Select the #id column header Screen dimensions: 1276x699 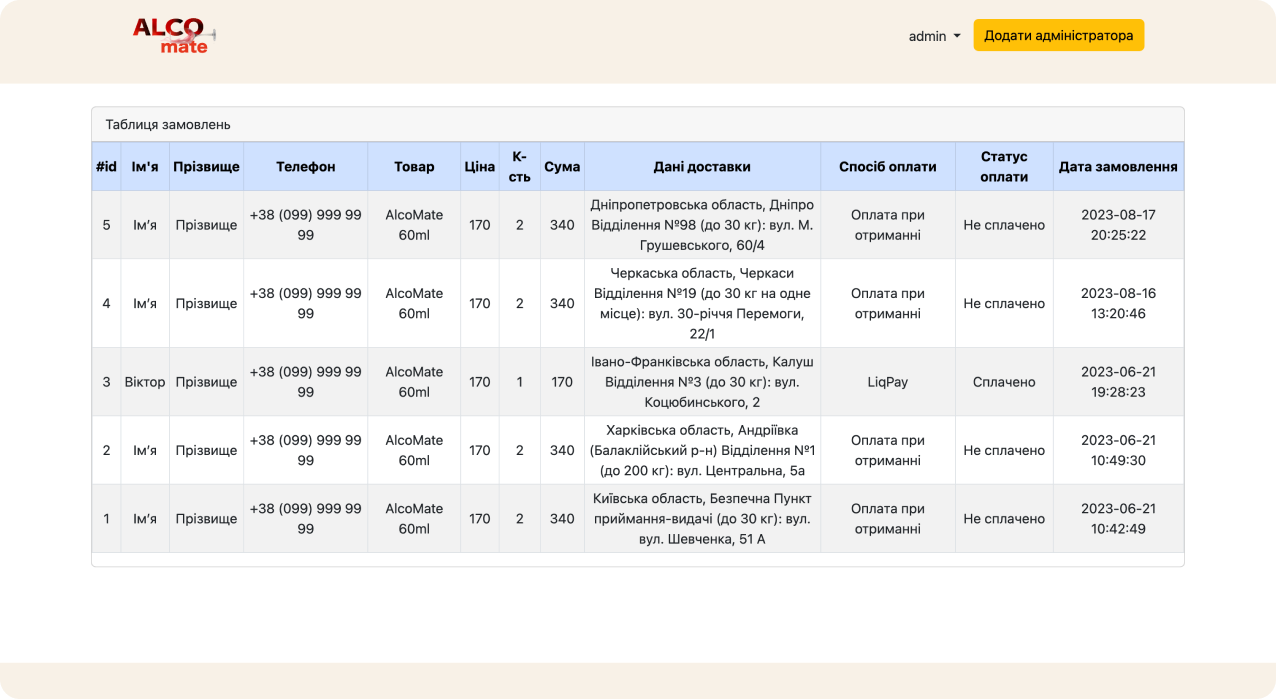pos(106,167)
